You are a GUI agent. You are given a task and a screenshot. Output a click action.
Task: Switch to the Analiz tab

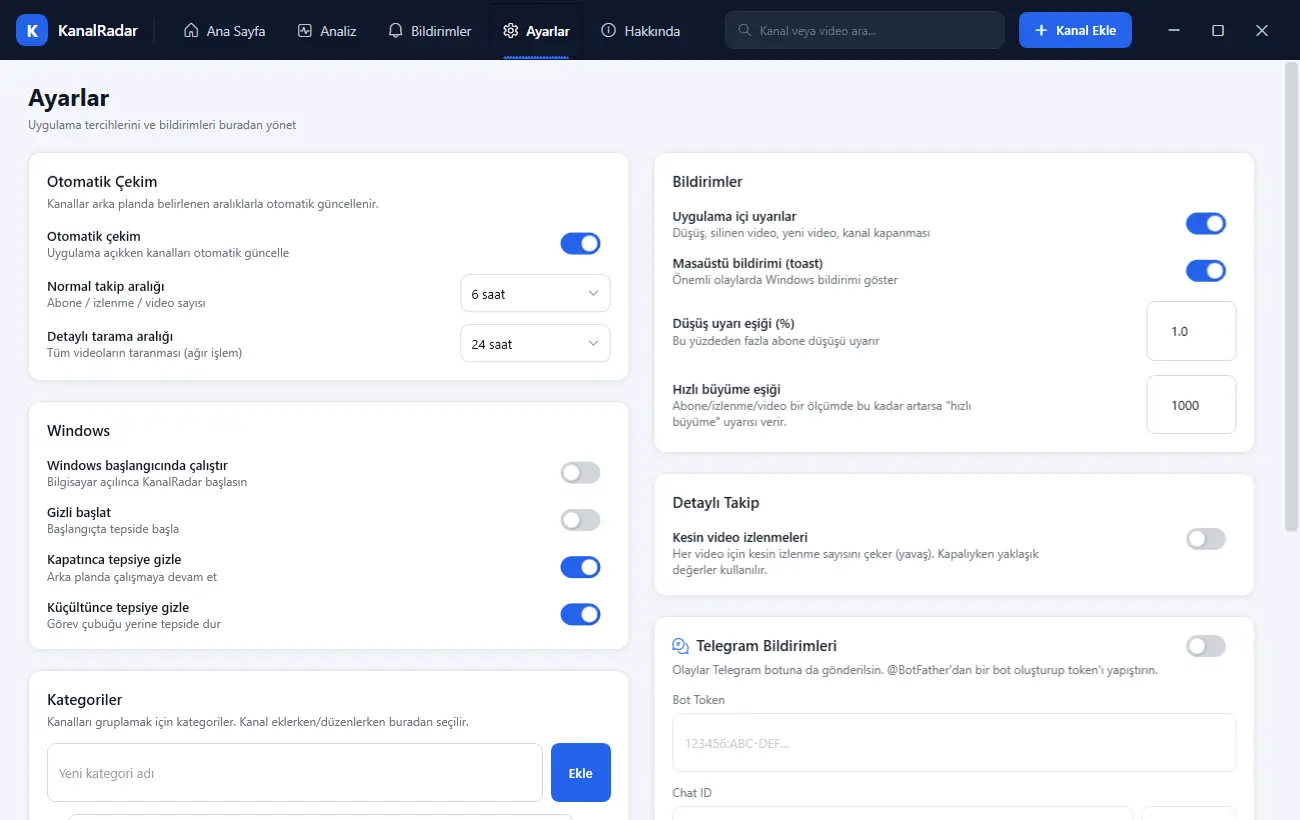click(327, 31)
